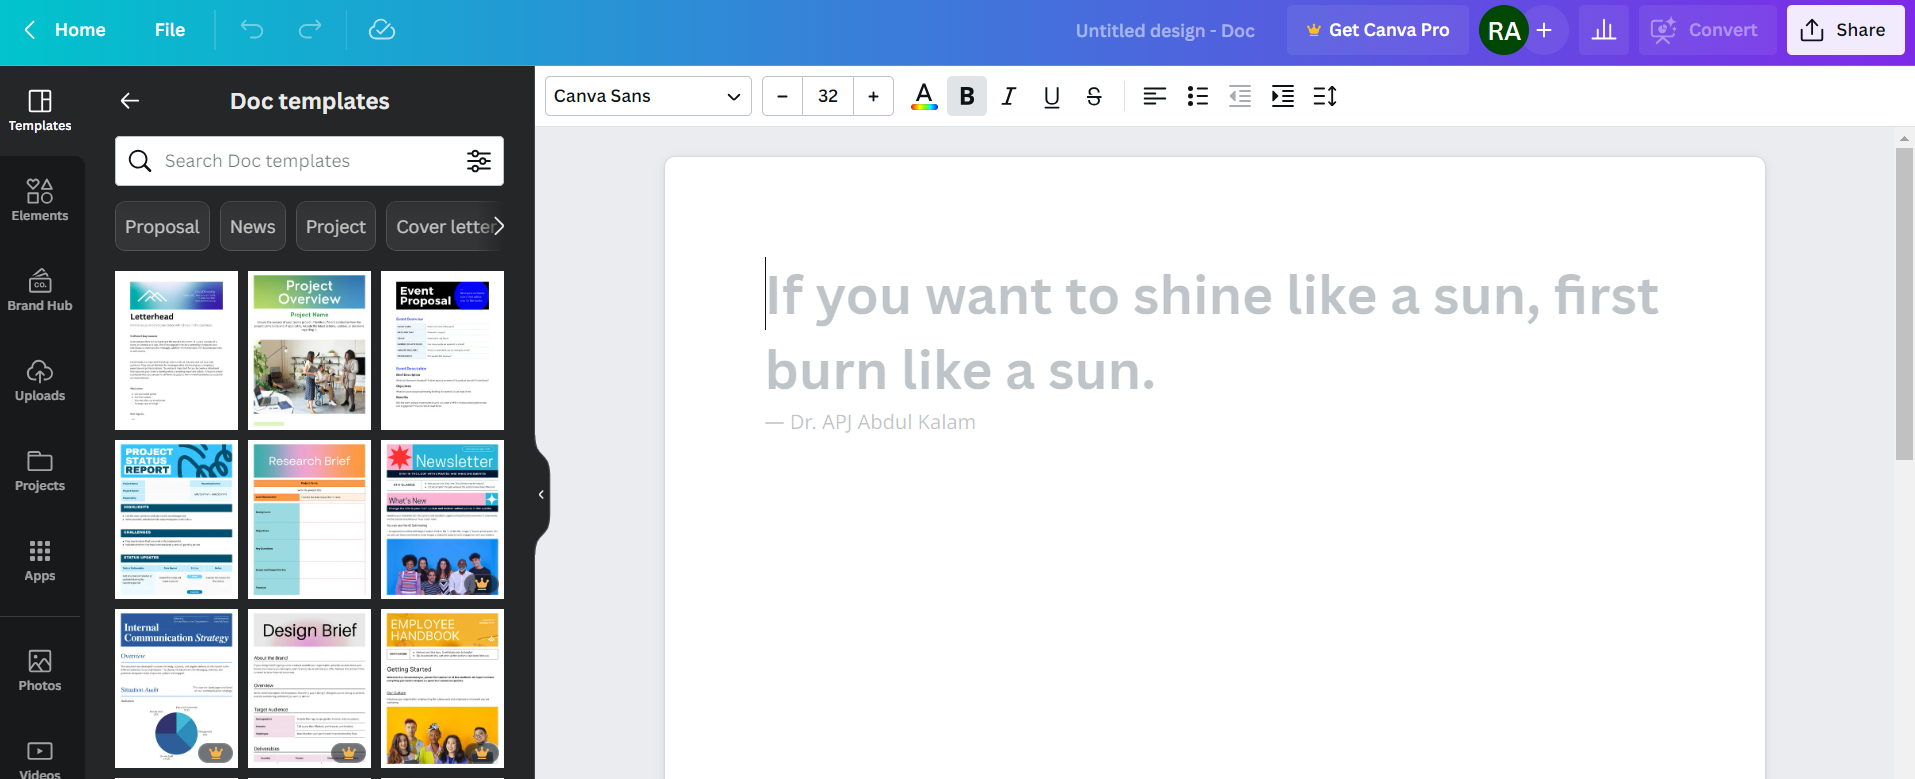Toggle strikethrough formatting
The height and width of the screenshot is (779, 1915).
pos(1094,96)
